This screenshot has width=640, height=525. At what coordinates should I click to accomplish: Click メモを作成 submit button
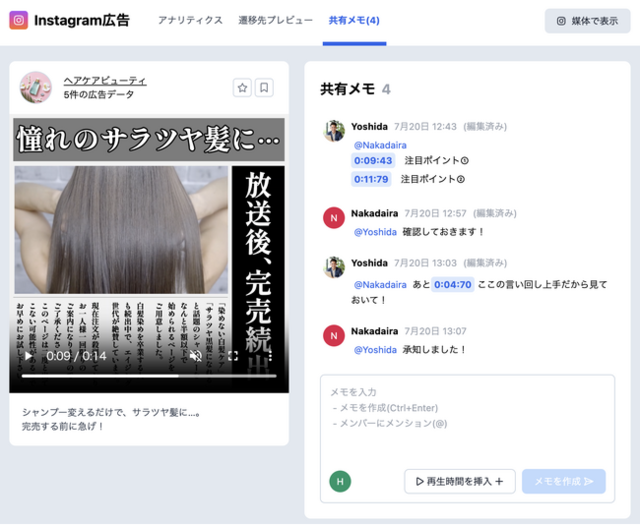(x=564, y=481)
